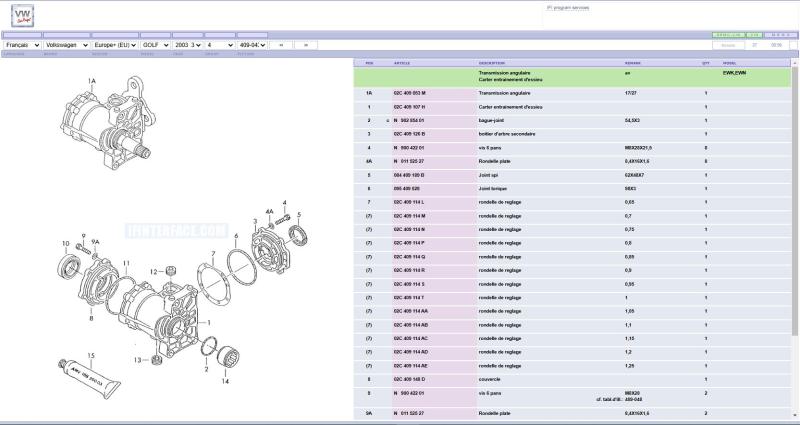800x425 pixels.
Task: Open the Volkswagen brand dropdown
Action: coord(67,45)
